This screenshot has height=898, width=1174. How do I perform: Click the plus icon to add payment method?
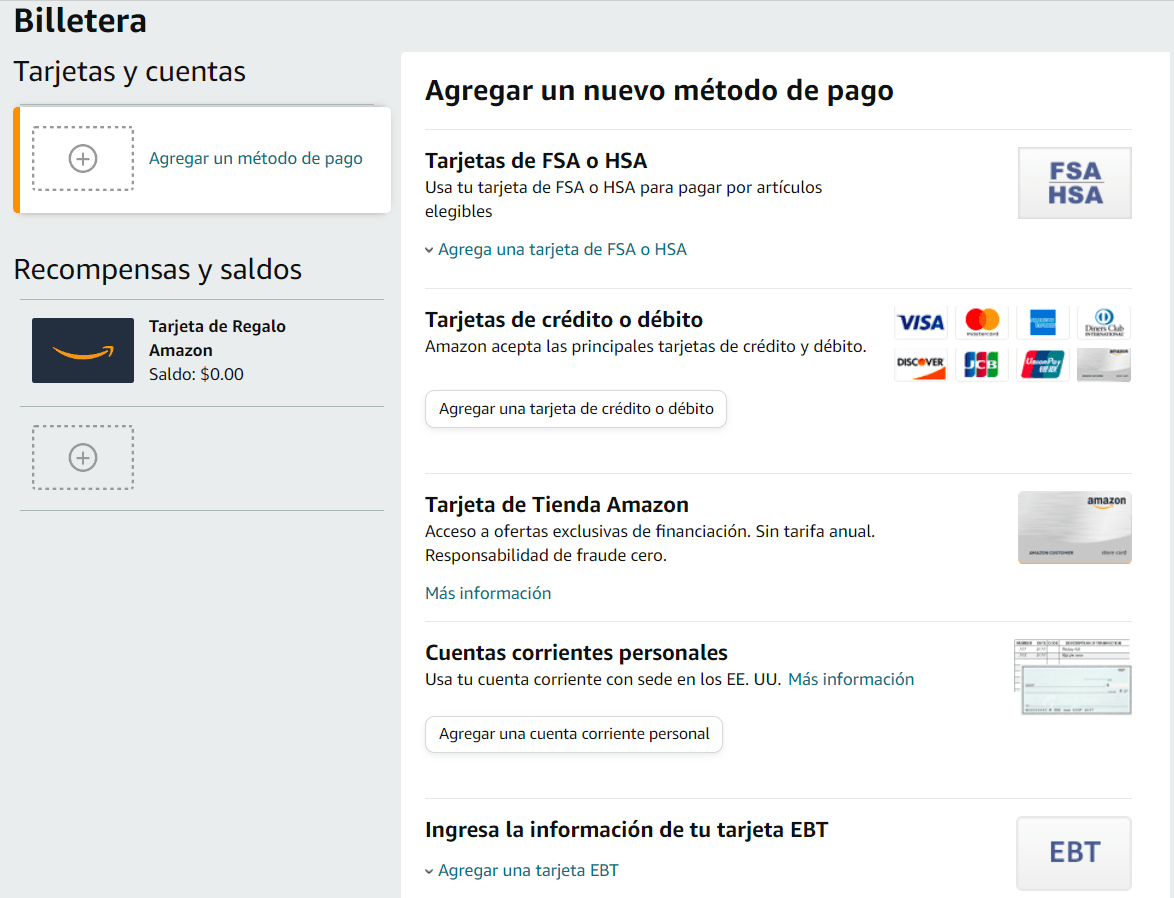click(x=83, y=158)
